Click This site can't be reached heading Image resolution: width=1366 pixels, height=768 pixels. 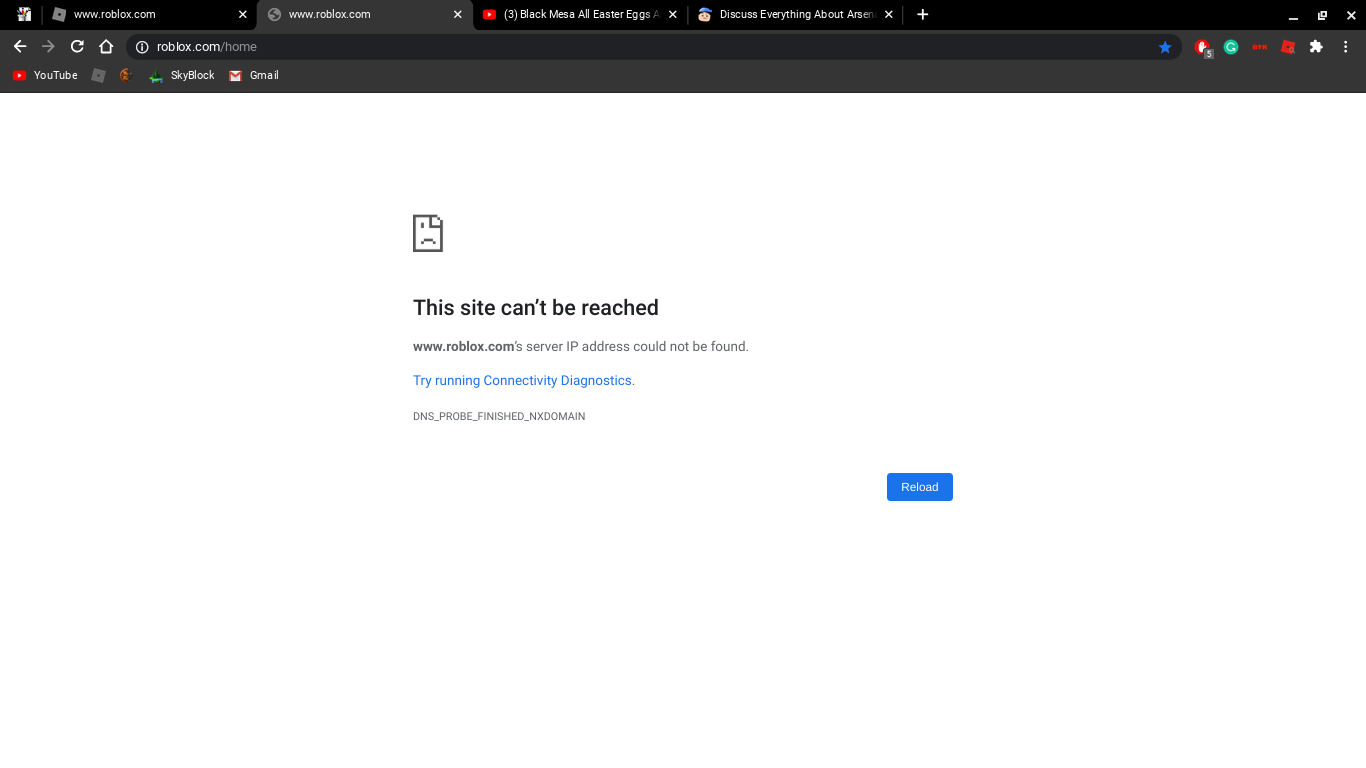536,308
